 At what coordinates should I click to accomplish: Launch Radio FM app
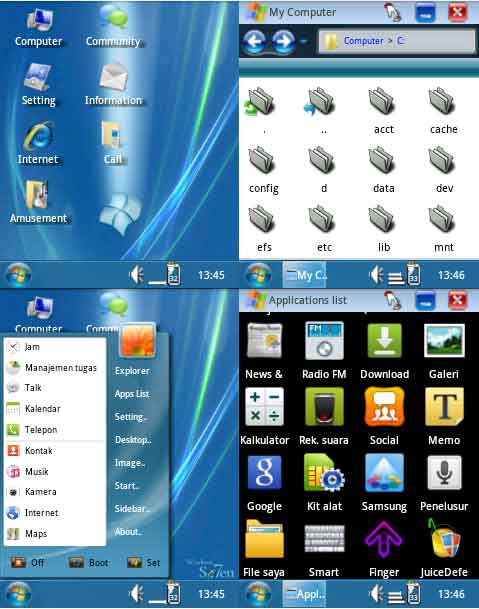(x=324, y=351)
